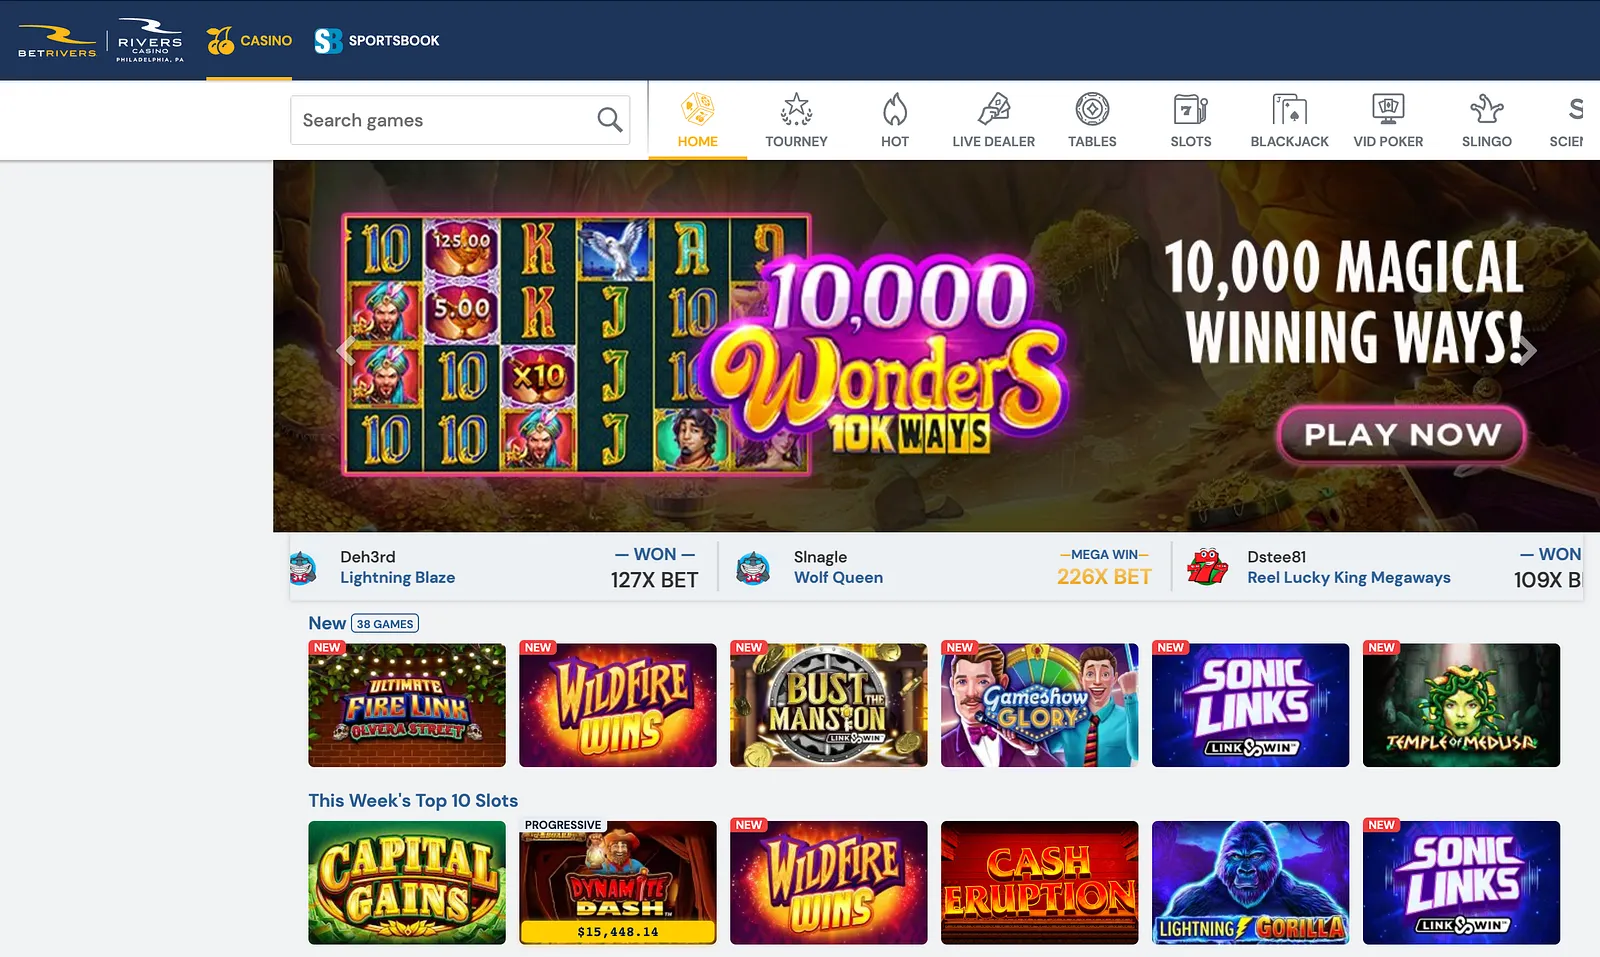
Task: Expand the New 38 Games list
Action: click(x=385, y=623)
